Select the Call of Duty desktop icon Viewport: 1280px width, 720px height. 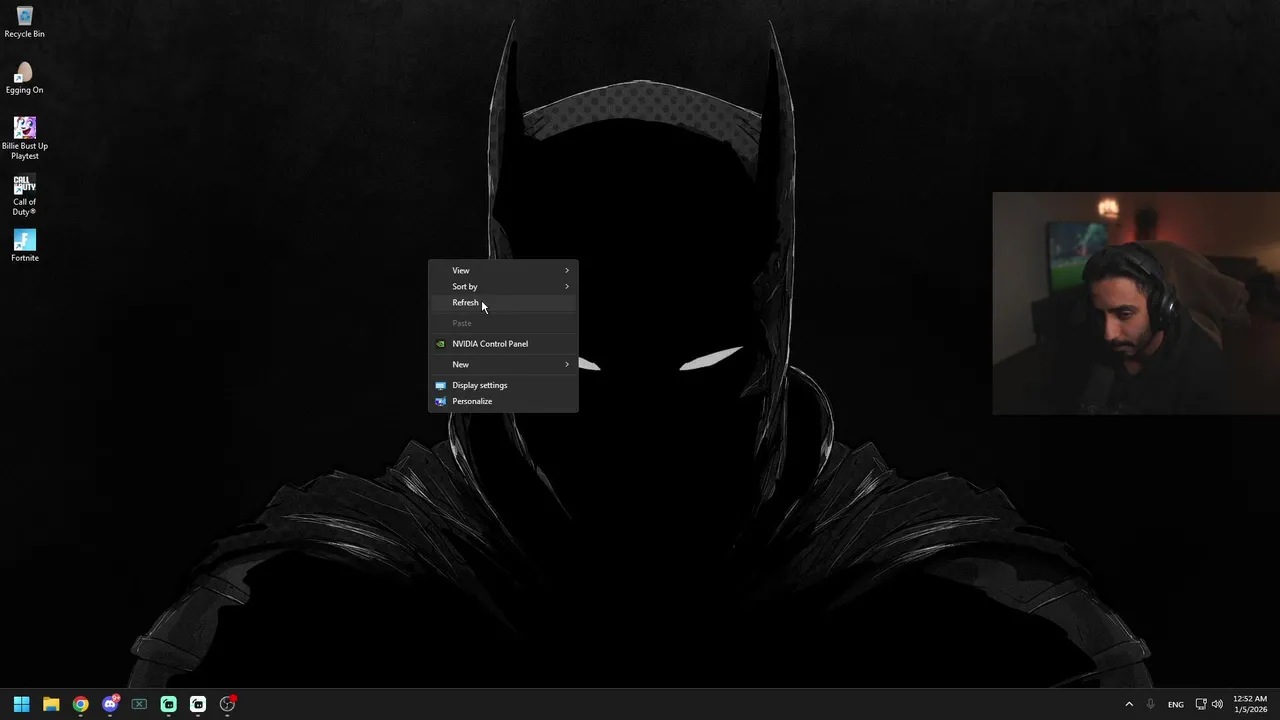pyautogui.click(x=24, y=195)
